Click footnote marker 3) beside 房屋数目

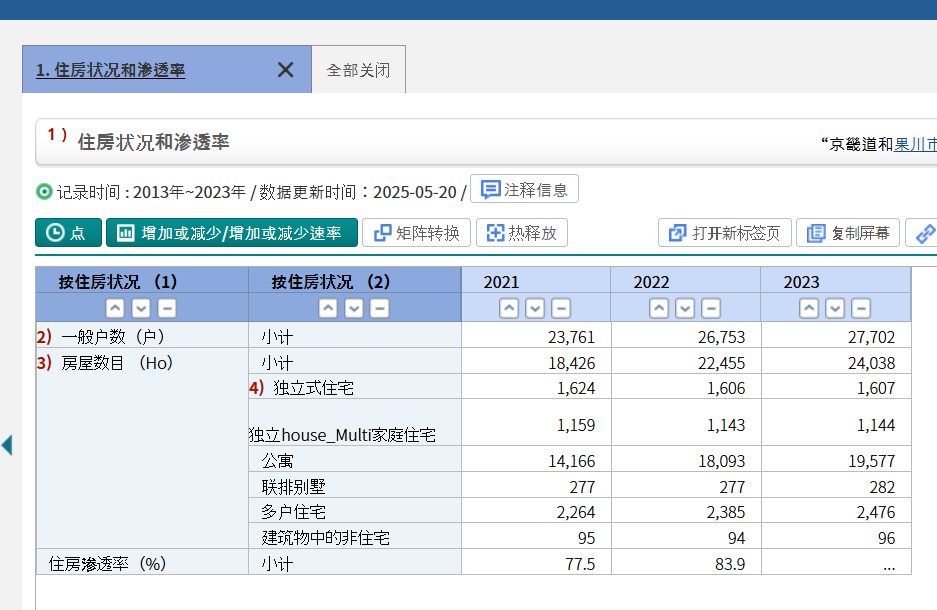pyautogui.click(x=44, y=362)
